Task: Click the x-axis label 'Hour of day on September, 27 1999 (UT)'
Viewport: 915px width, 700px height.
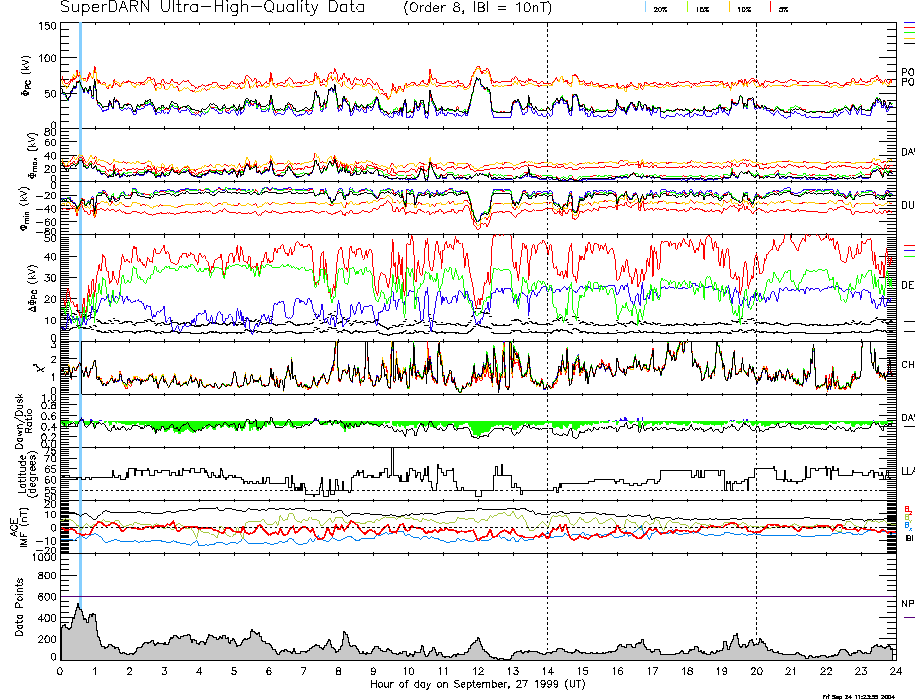Action: pyautogui.click(x=478, y=684)
